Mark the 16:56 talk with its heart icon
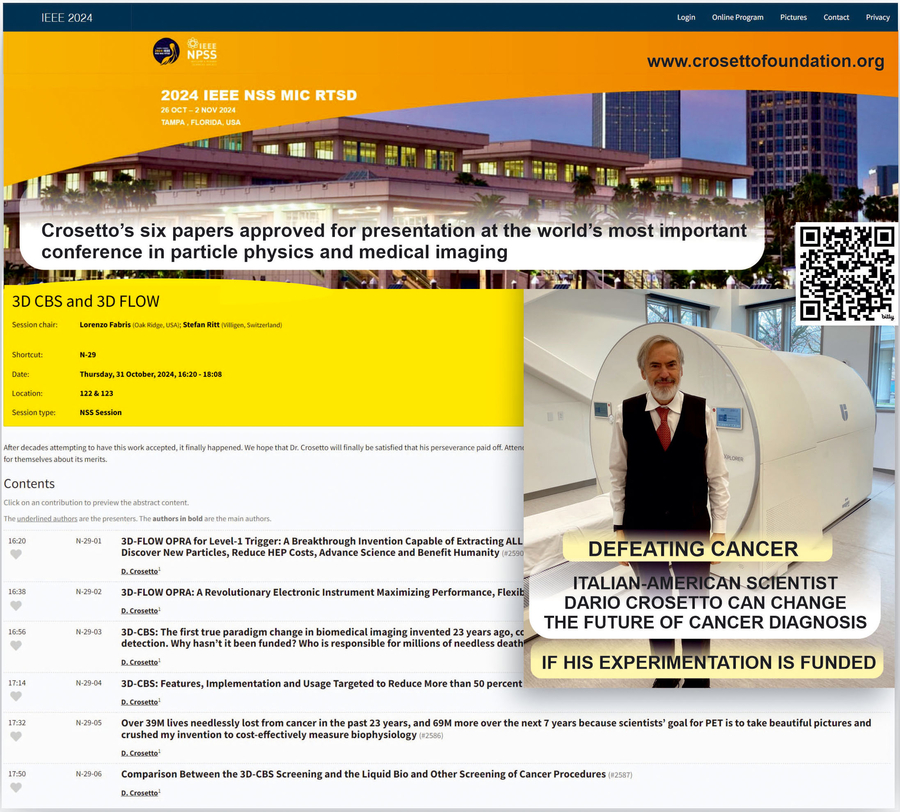The image size is (900, 812). (x=15, y=646)
